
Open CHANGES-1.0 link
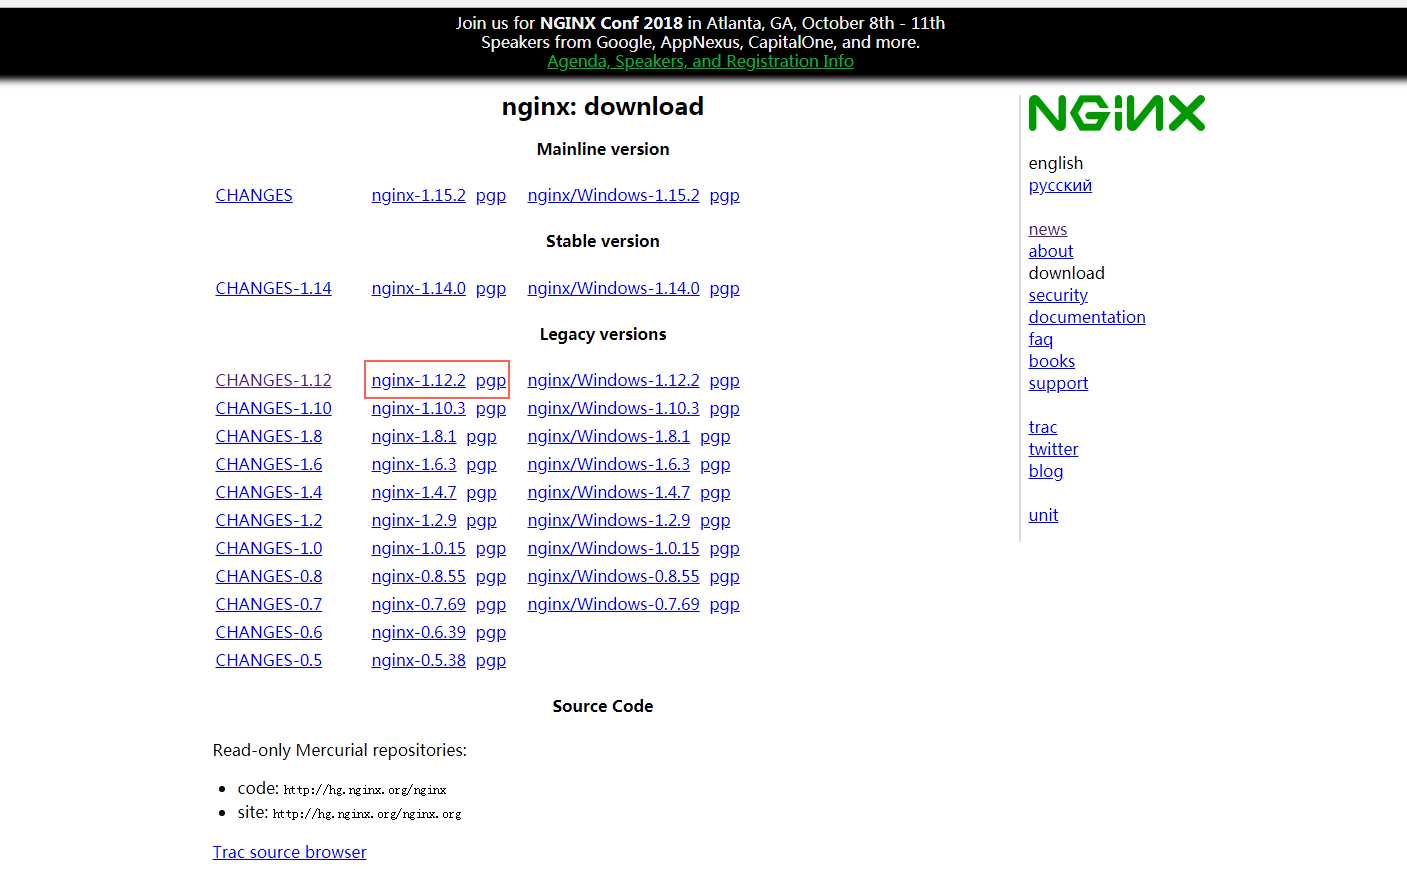pyautogui.click(x=268, y=548)
